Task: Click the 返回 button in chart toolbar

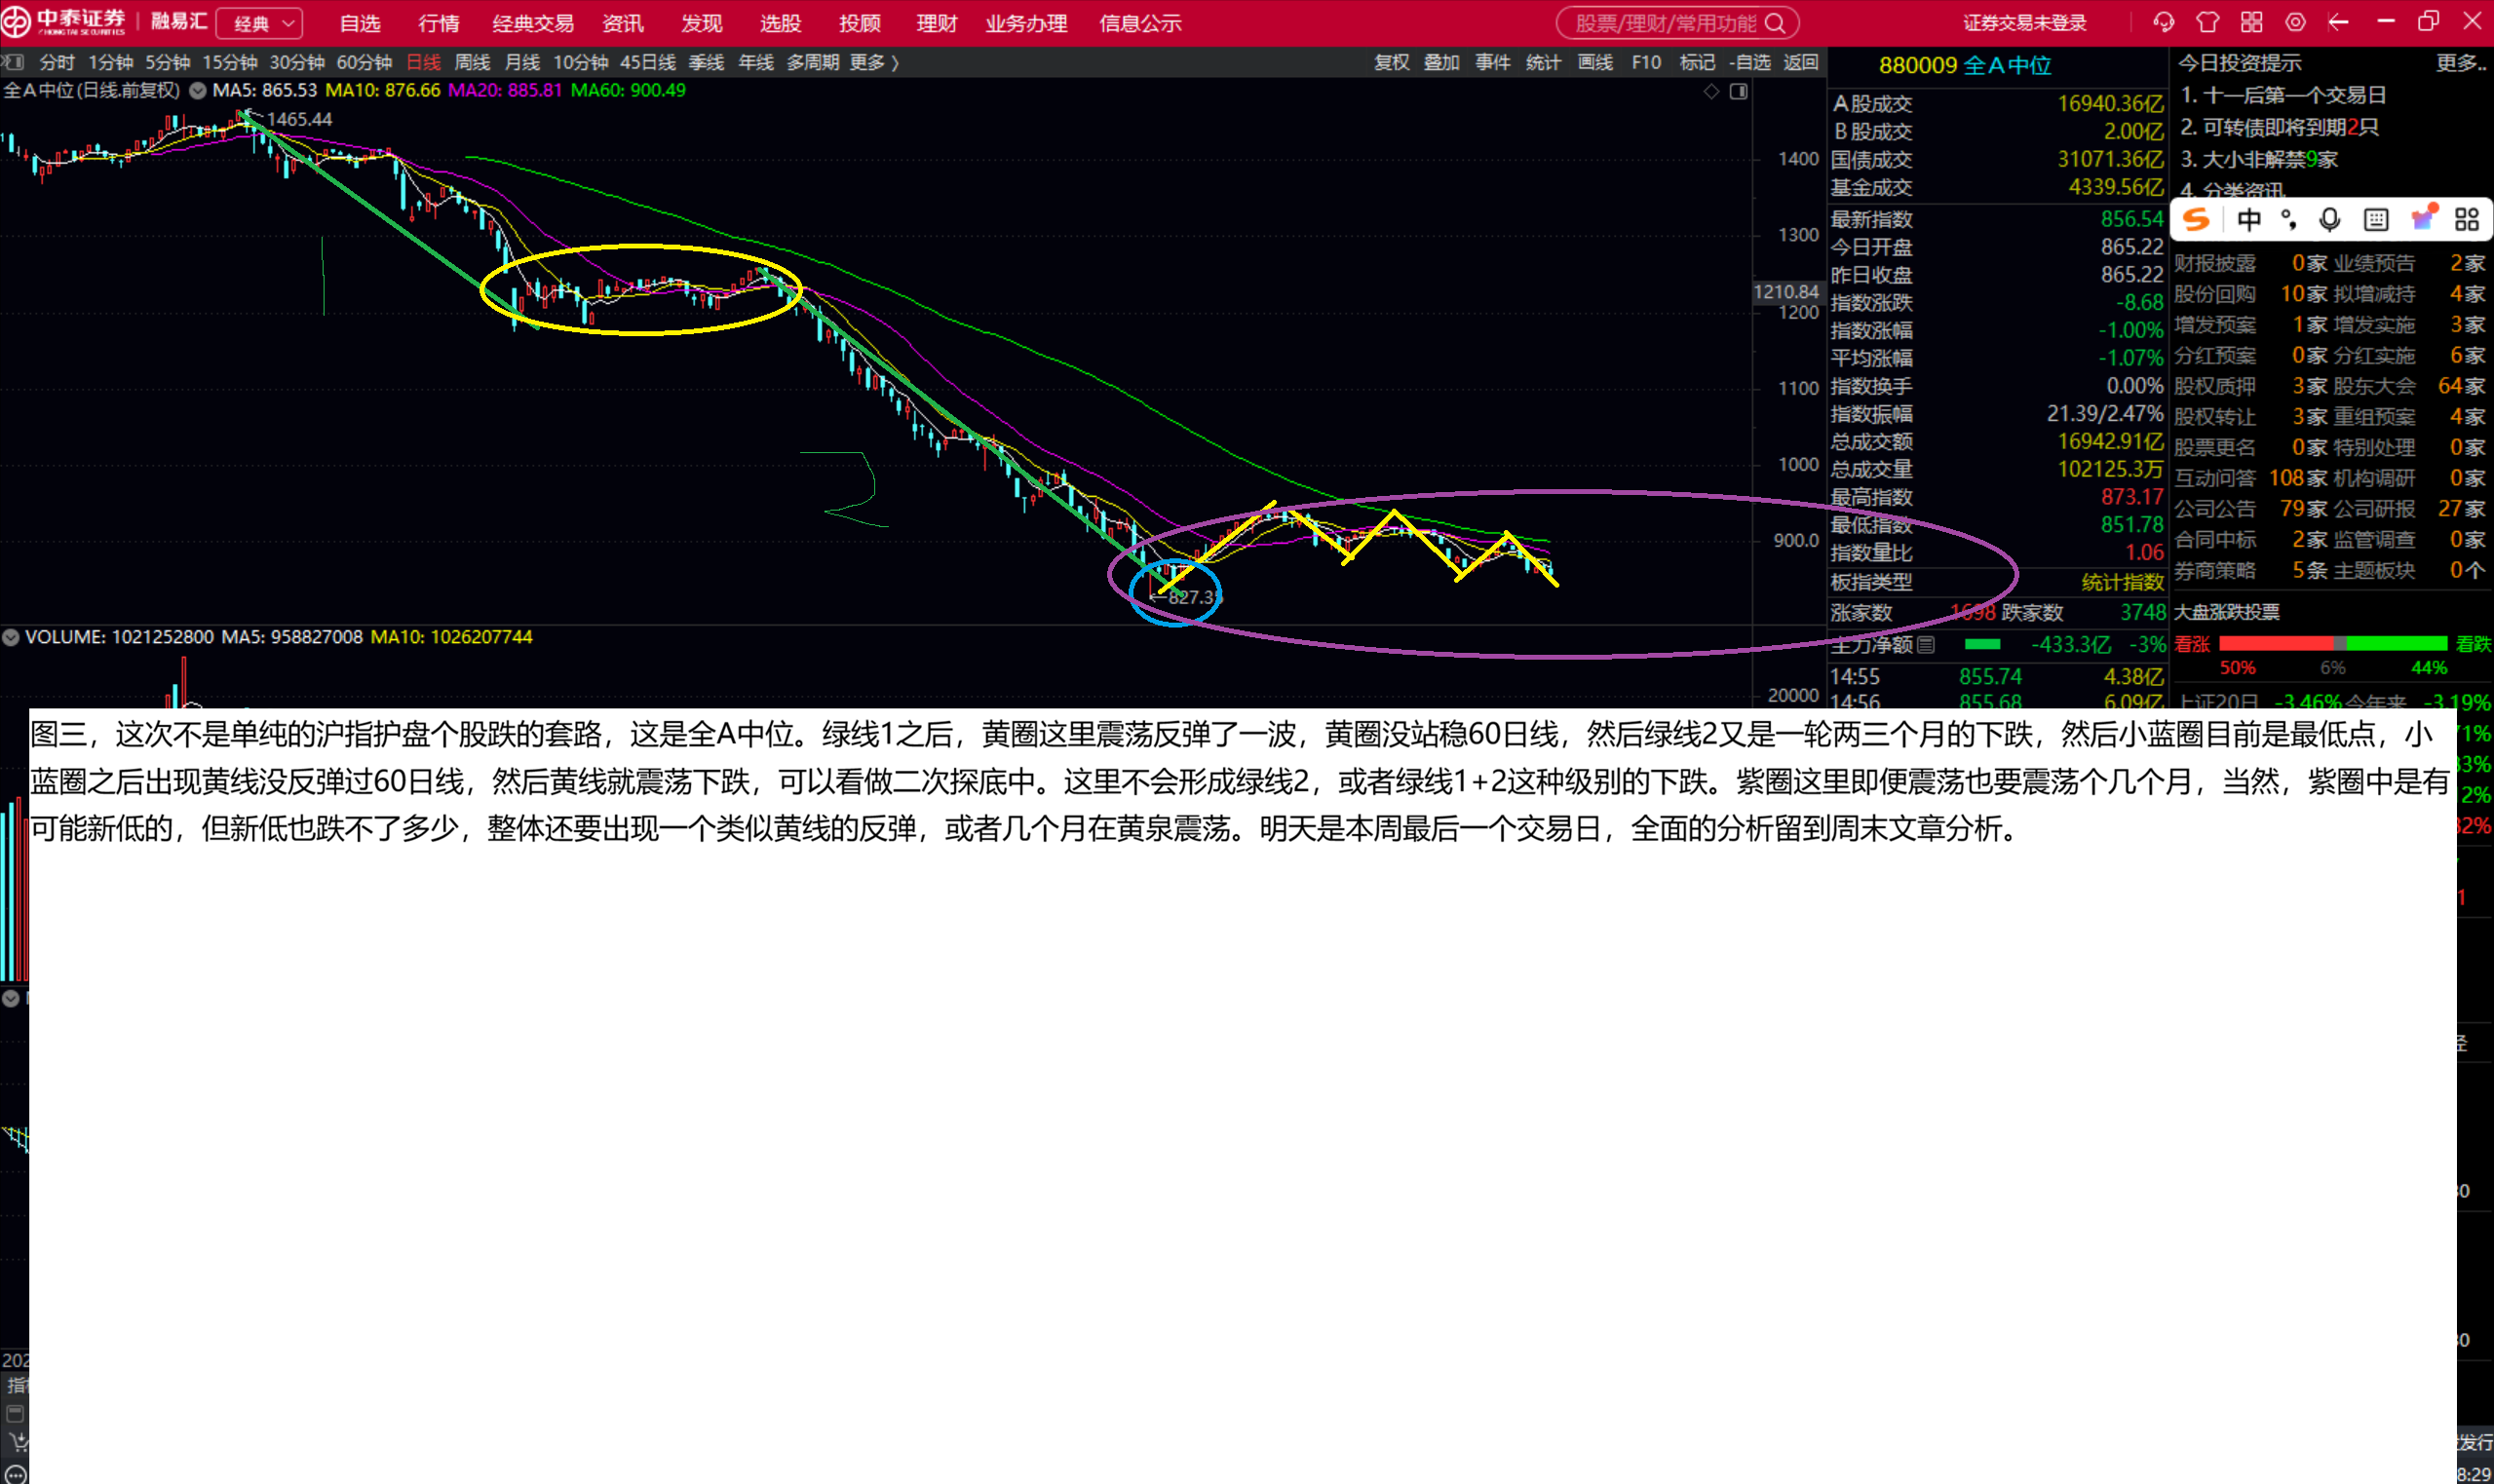Action: [x=1801, y=63]
